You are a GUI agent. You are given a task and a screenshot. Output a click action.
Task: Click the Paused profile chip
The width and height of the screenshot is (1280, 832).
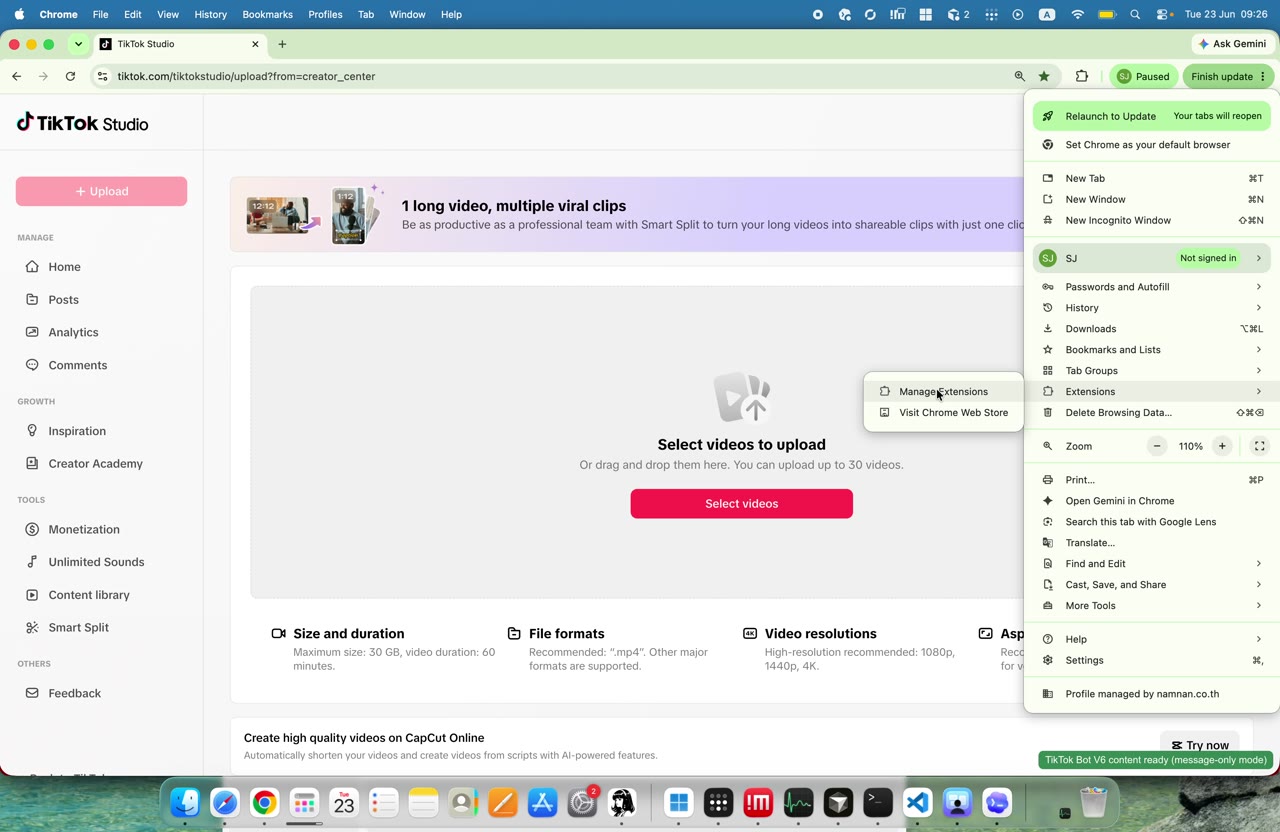coord(1144,76)
